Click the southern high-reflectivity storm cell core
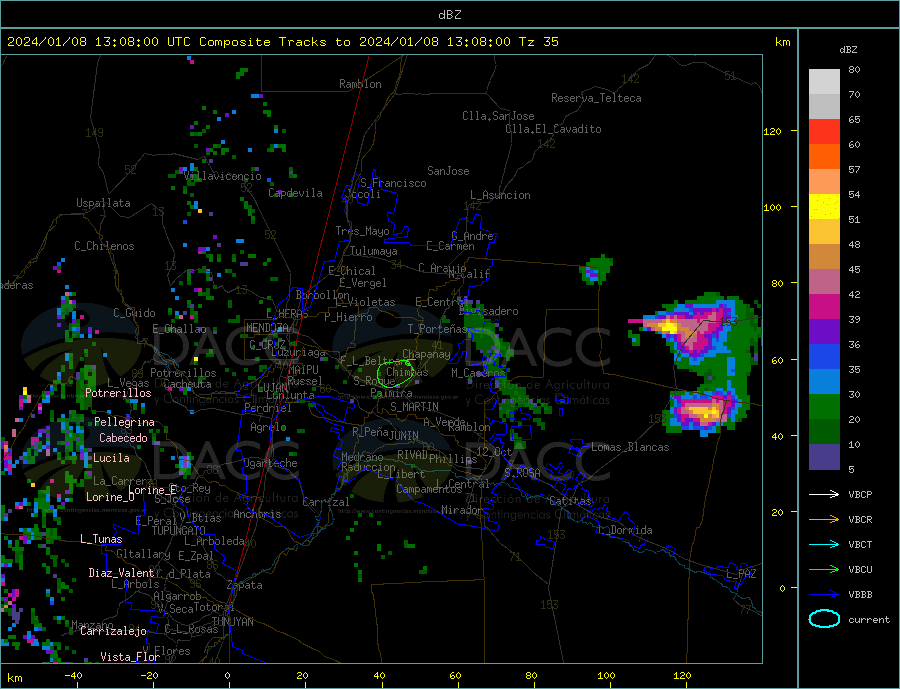The image size is (900, 689). coord(703,412)
